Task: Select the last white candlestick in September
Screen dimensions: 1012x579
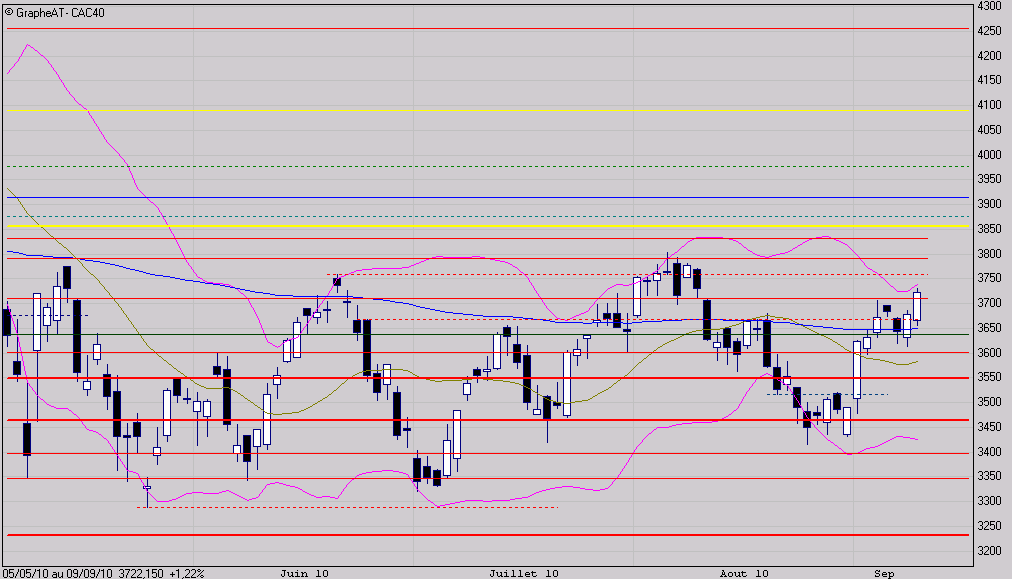Action: click(x=917, y=307)
